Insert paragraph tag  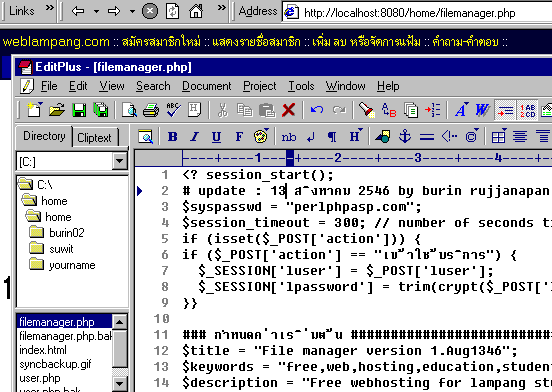tap(332, 137)
